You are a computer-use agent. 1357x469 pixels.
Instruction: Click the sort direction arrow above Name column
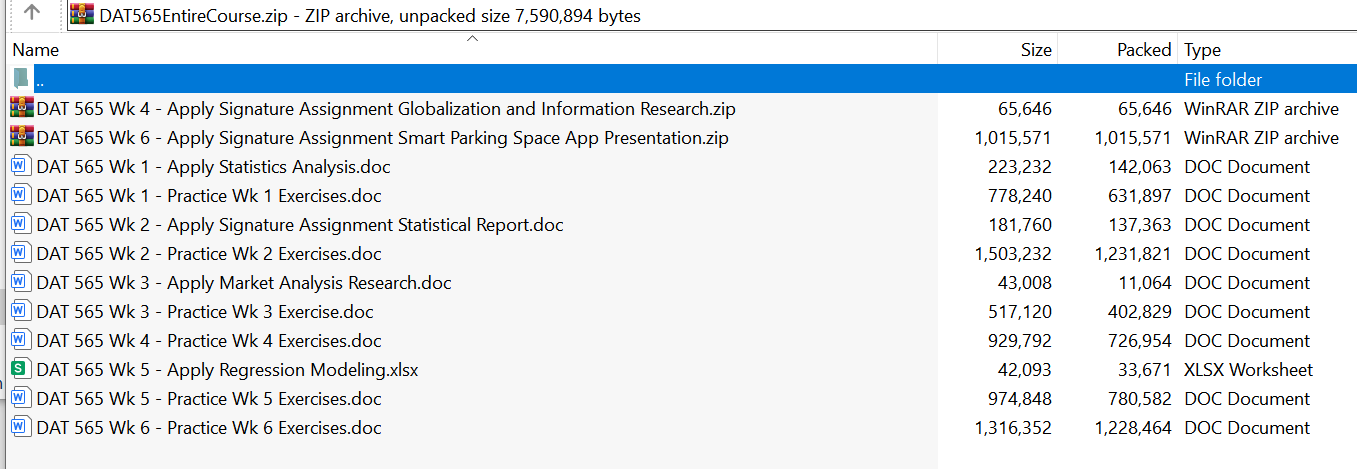[x=472, y=39]
